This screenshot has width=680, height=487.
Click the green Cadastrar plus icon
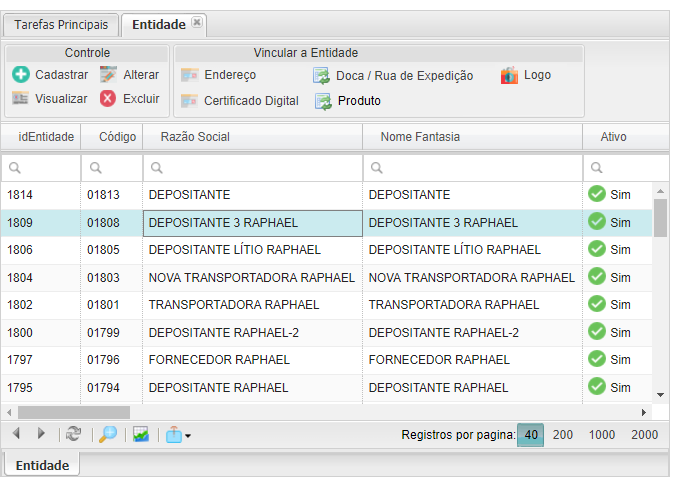click(x=20, y=75)
